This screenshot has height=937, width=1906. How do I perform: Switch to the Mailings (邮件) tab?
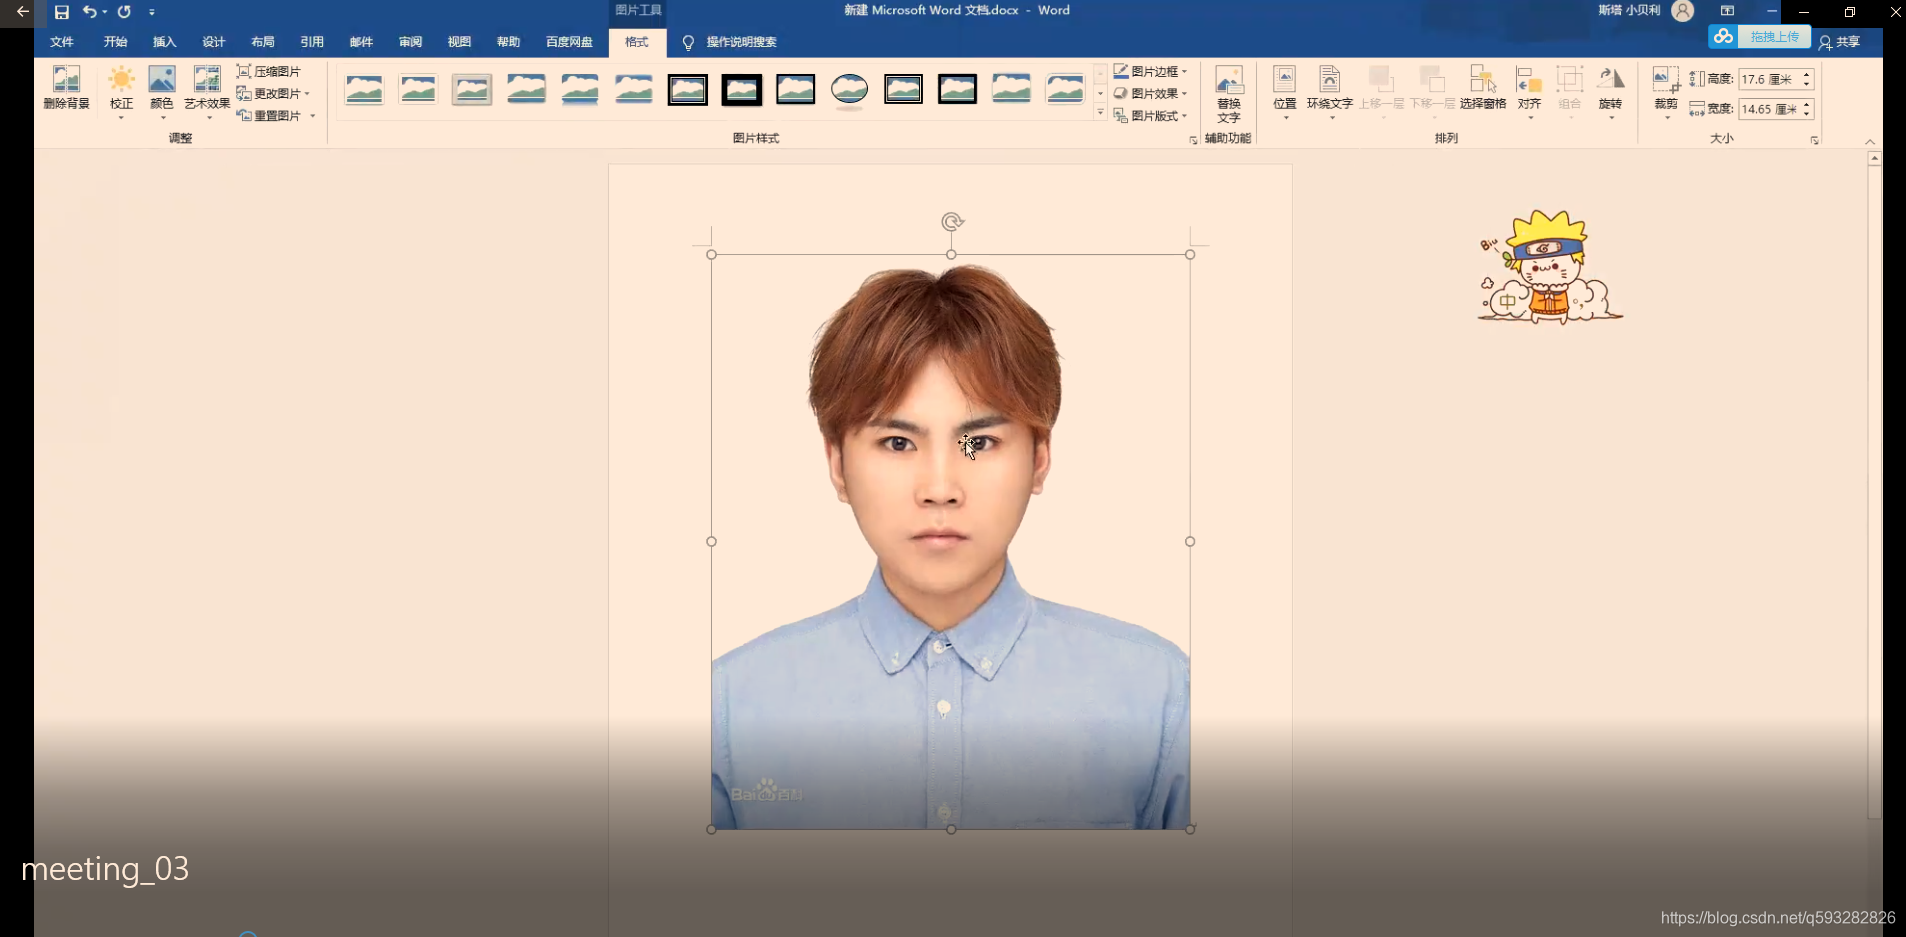coord(361,42)
